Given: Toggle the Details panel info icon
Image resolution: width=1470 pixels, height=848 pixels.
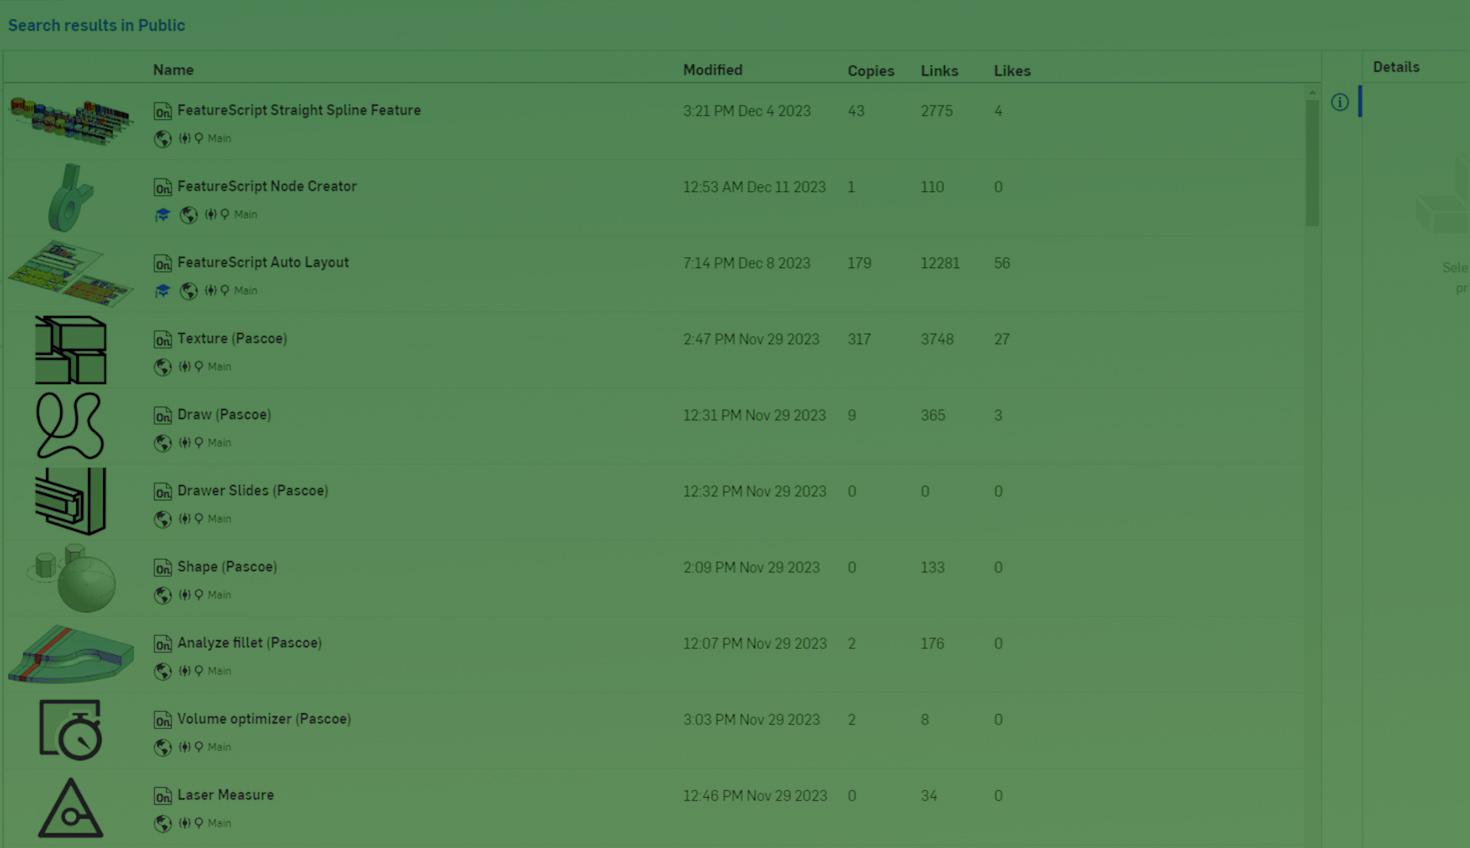Looking at the screenshot, I should click(1340, 102).
